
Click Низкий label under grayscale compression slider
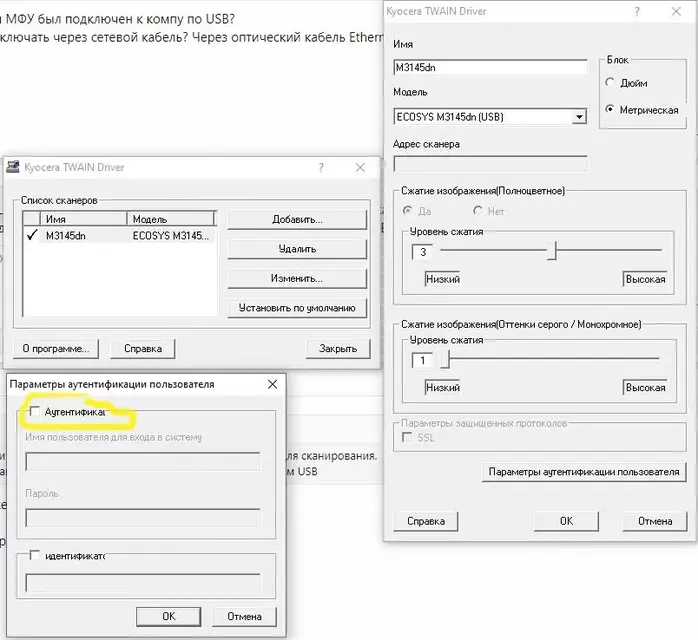pos(442,387)
